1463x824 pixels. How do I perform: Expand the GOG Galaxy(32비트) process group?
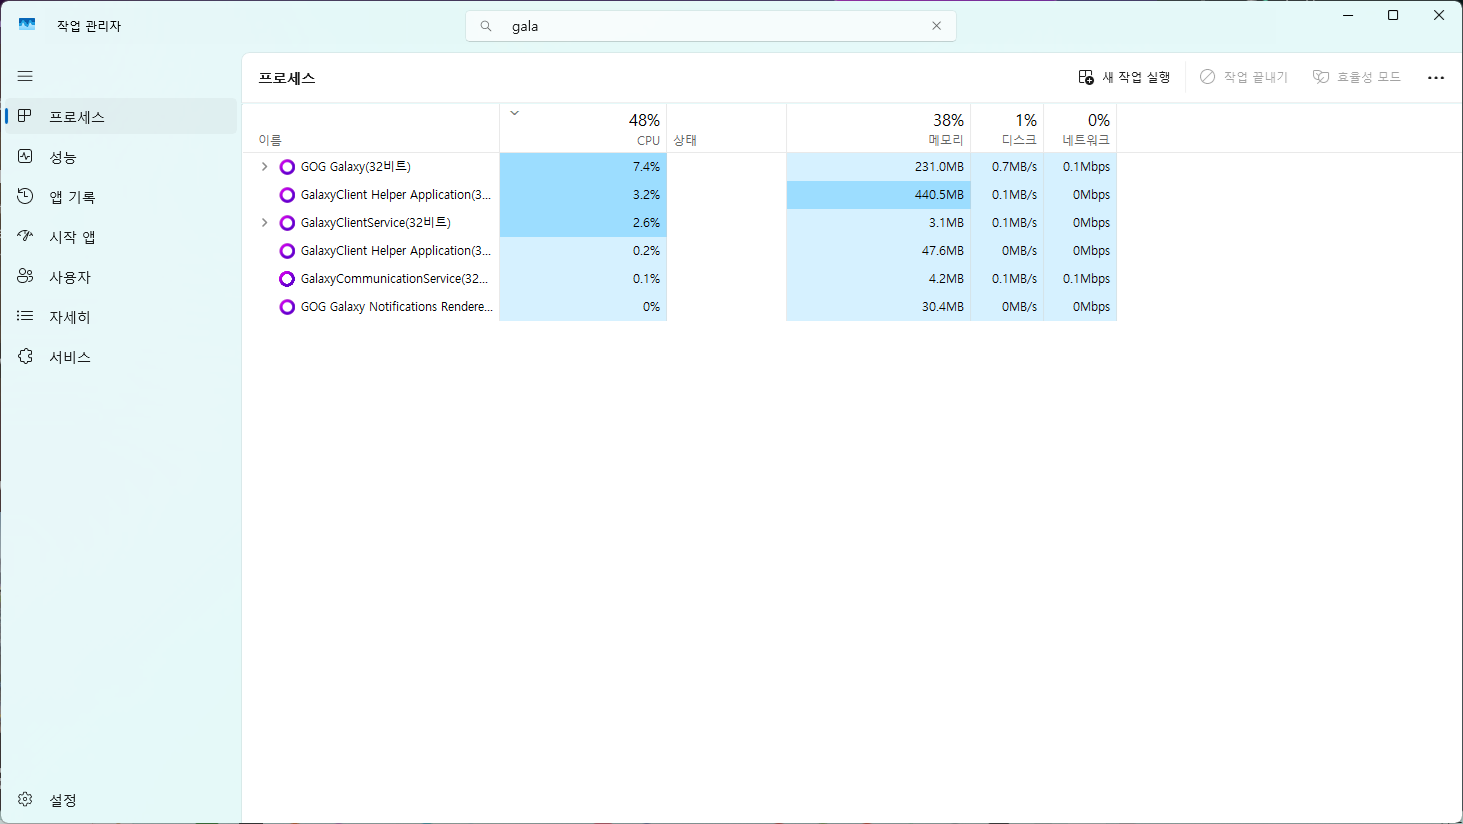click(264, 167)
